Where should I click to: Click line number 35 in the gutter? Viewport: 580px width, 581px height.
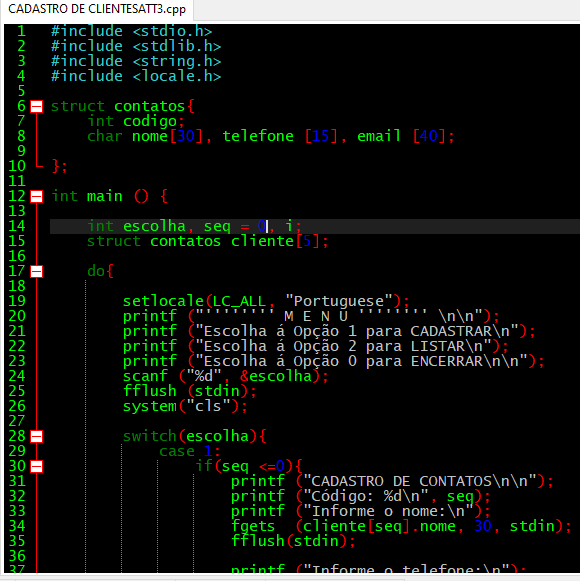[x=17, y=541]
